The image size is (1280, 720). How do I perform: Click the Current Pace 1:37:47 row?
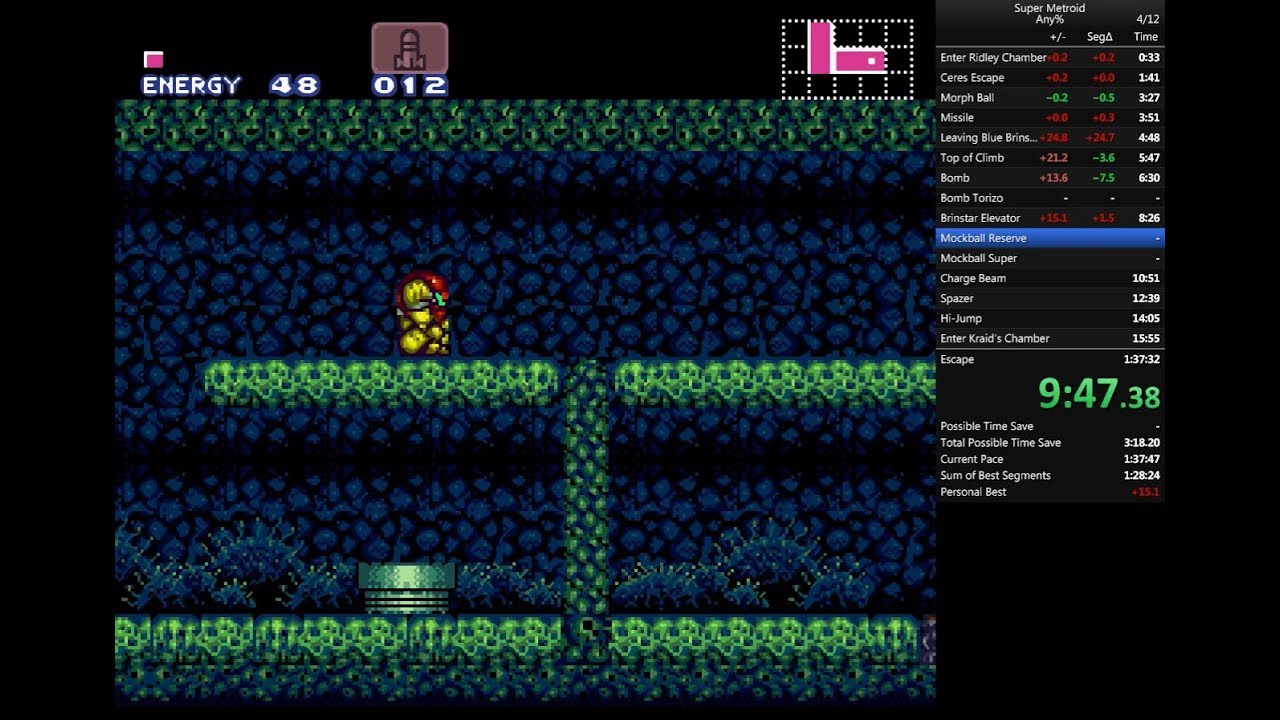[x=1050, y=459]
